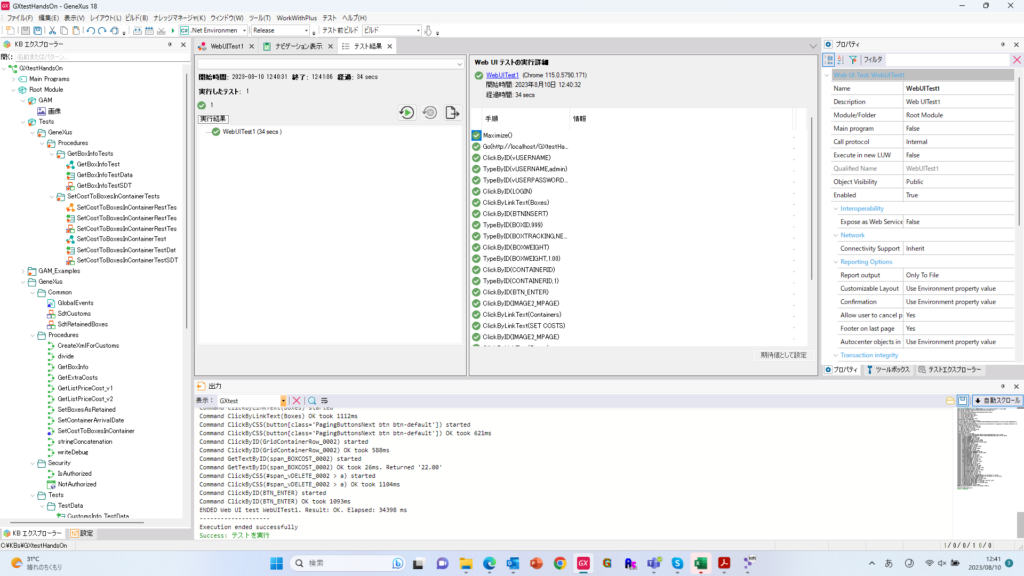Open GeneXus app in the taskbar

[583, 563]
